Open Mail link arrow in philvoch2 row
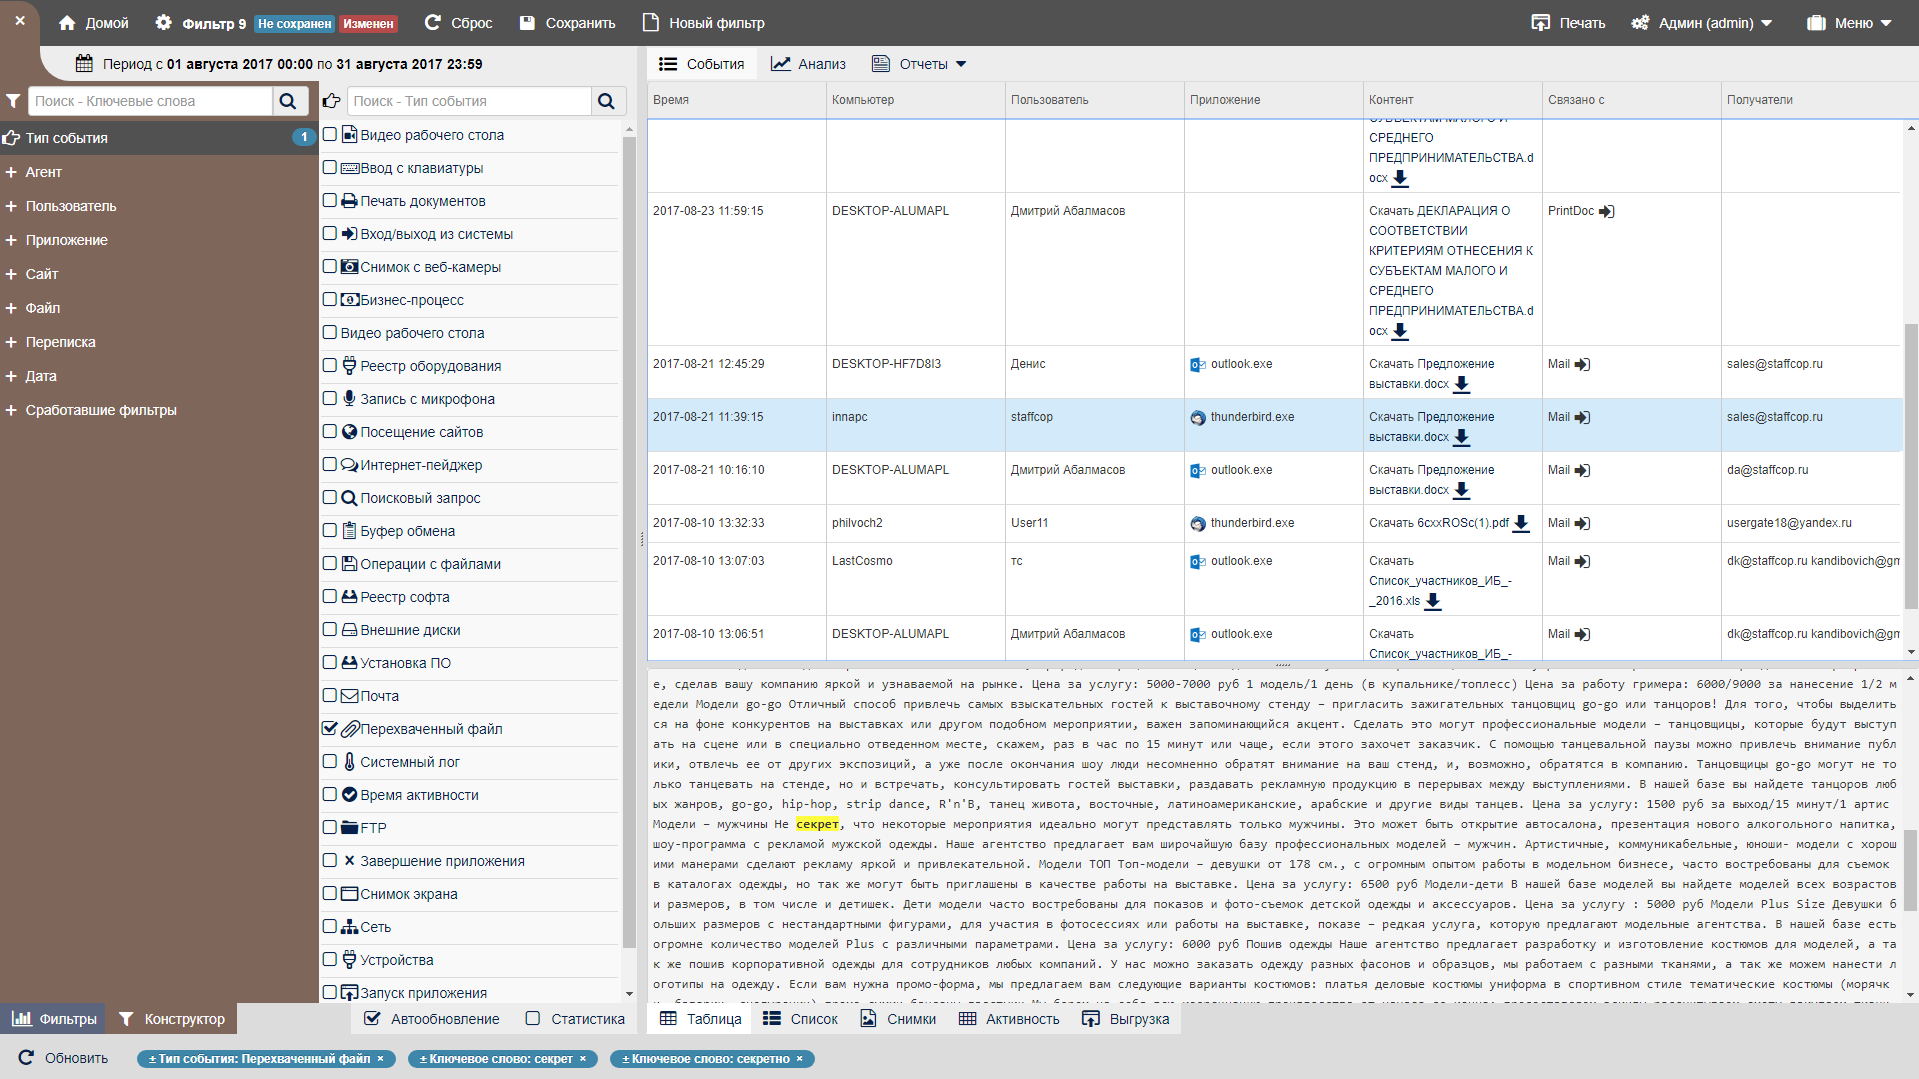 (x=1582, y=524)
